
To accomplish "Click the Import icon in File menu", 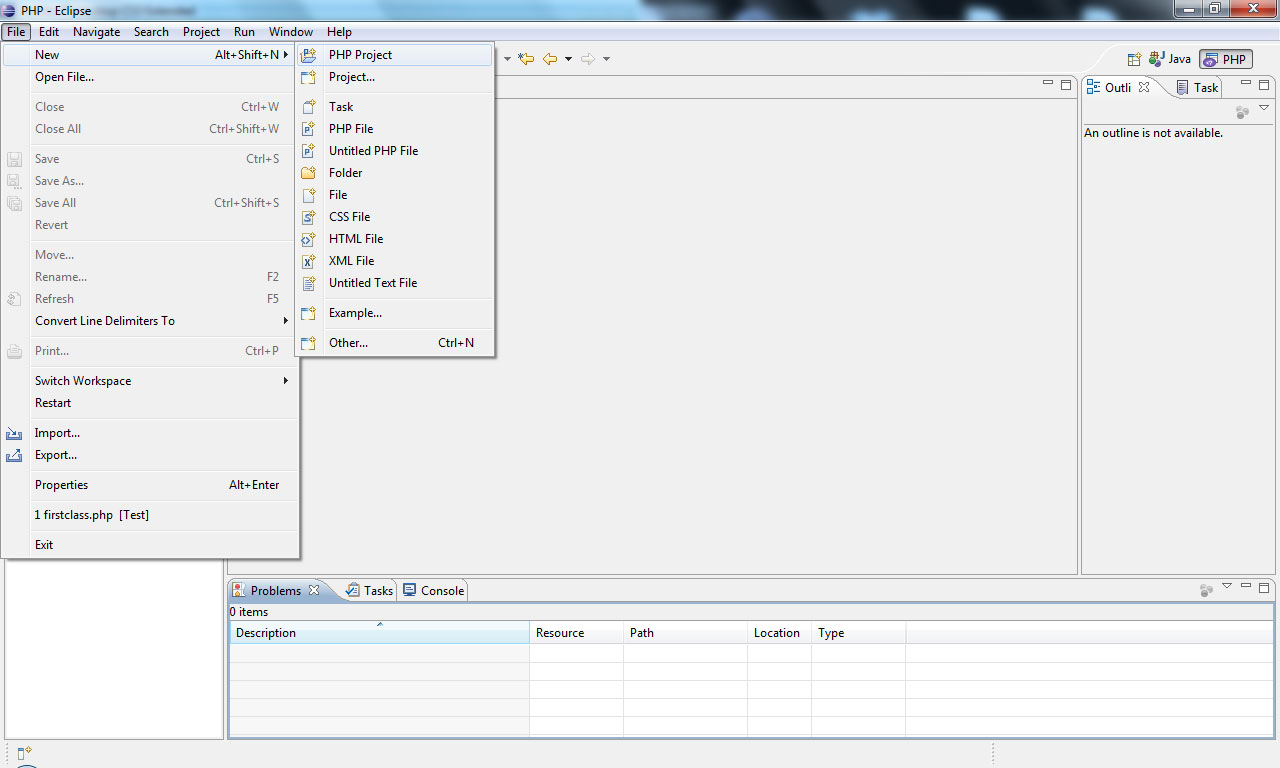I will 14,433.
